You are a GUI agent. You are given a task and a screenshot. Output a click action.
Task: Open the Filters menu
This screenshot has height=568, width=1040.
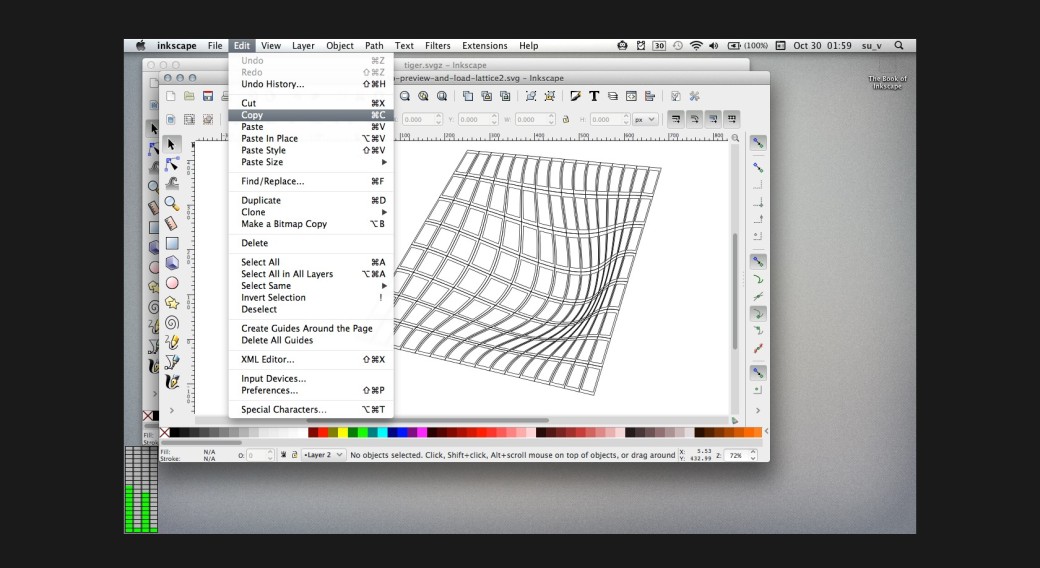[x=437, y=46]
